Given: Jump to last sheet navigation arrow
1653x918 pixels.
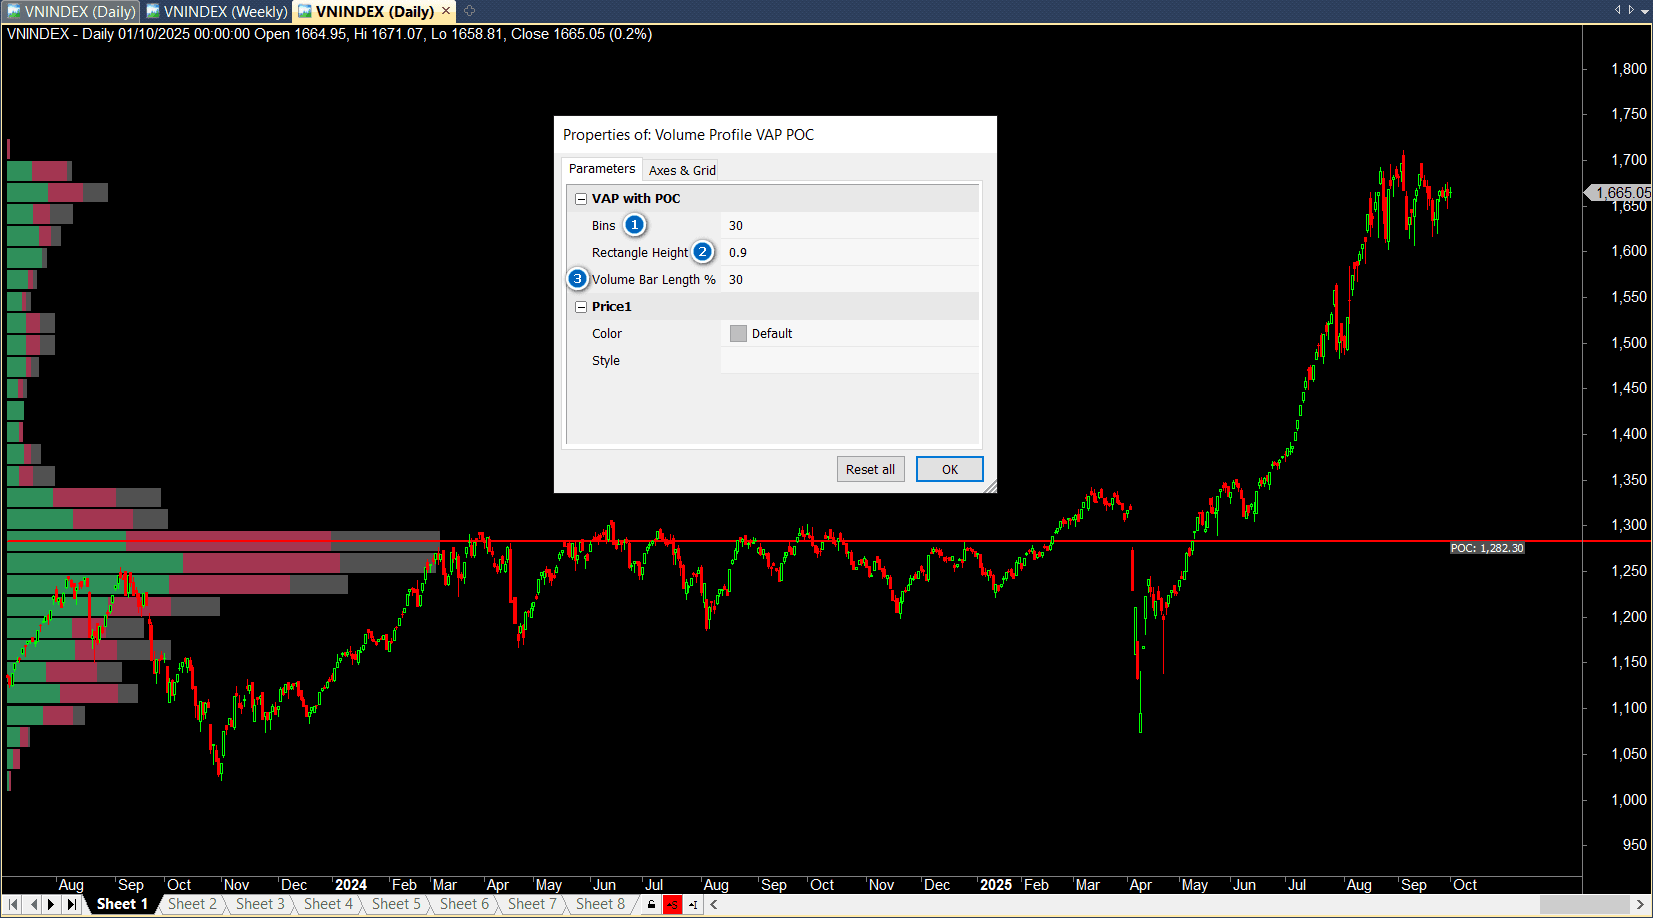Looking at the screenshot, I should click(71, 904).
